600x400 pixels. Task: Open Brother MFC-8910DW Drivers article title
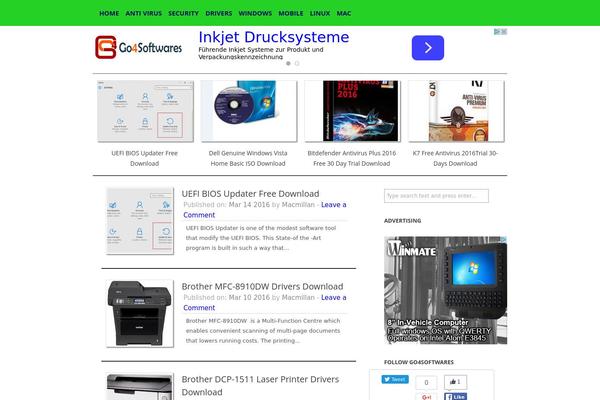point(262,286)
